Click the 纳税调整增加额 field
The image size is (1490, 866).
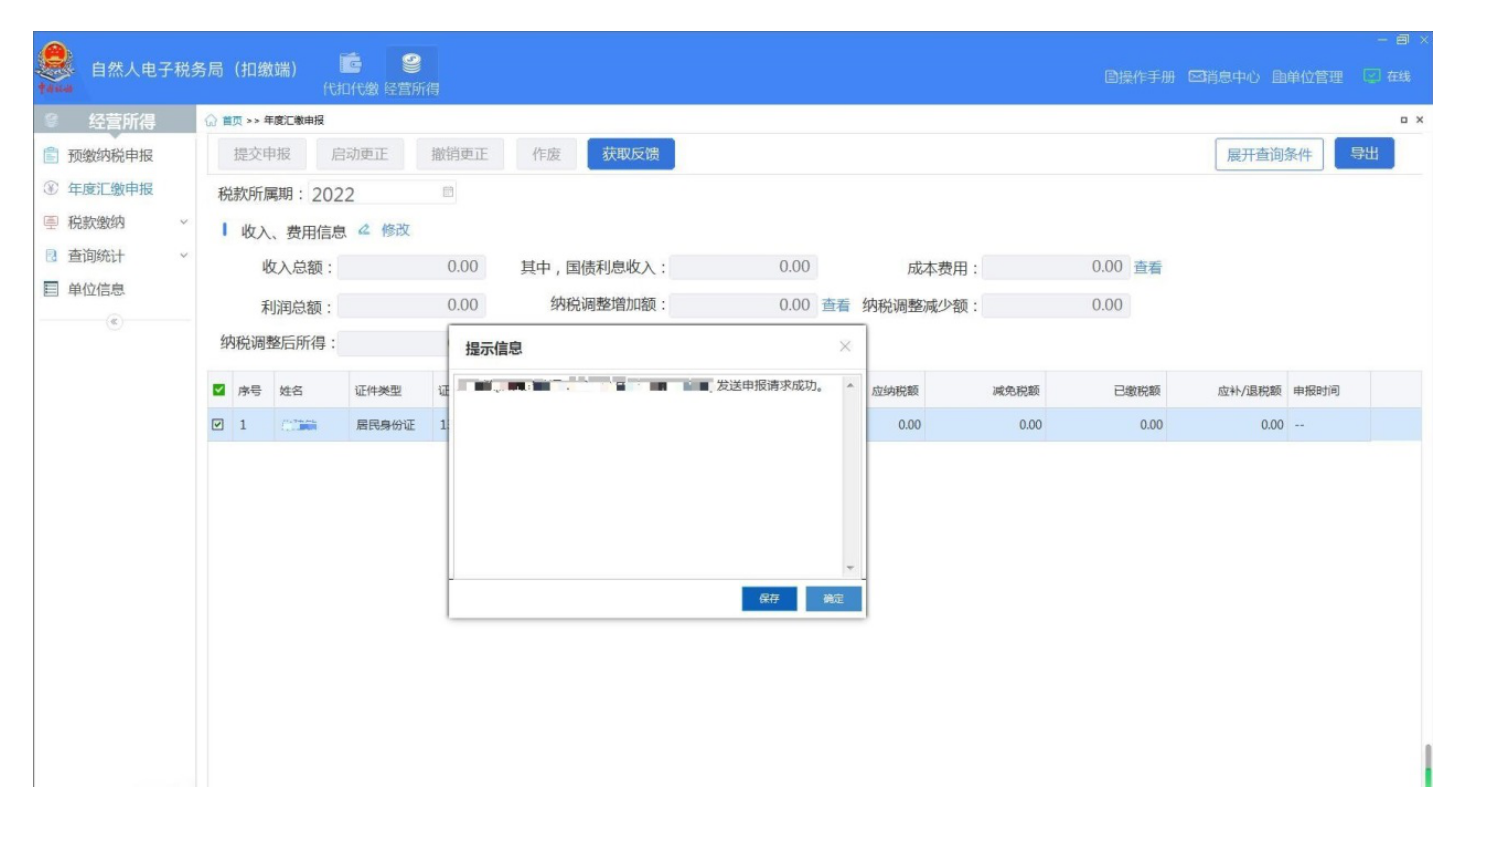(744, 305)
